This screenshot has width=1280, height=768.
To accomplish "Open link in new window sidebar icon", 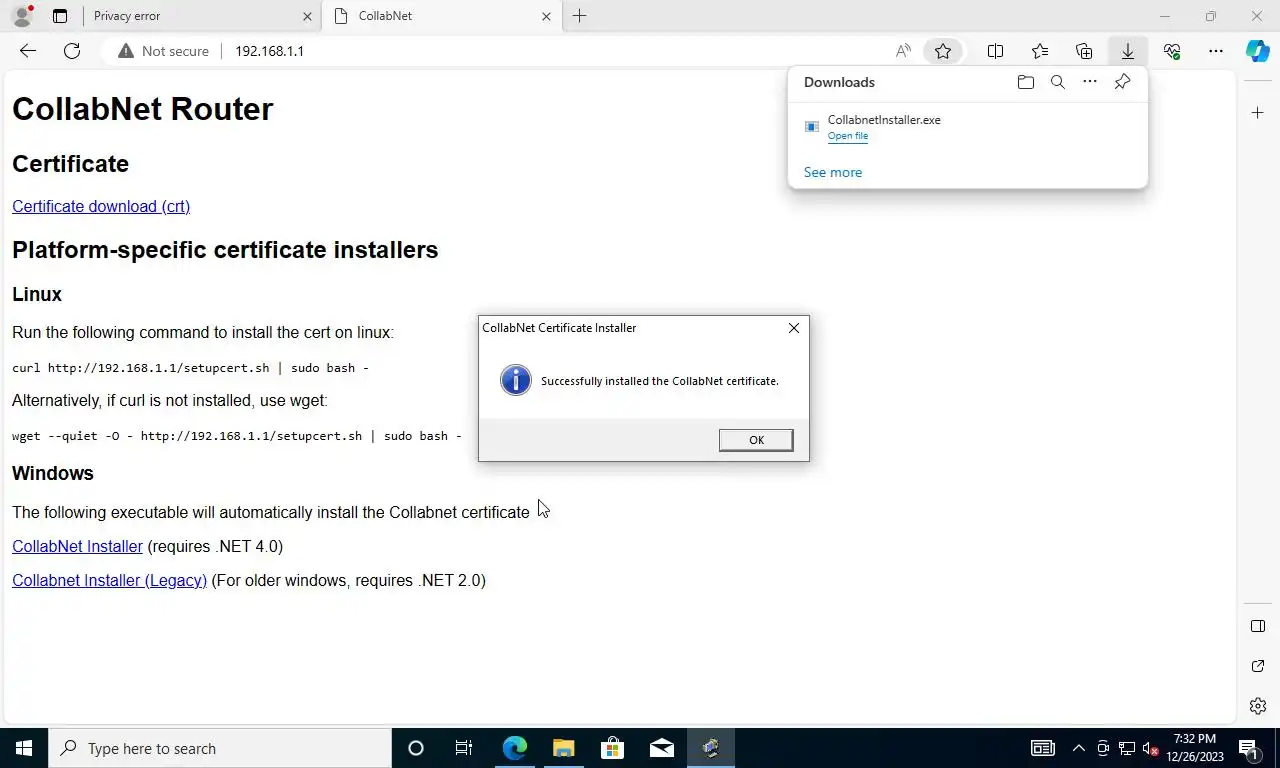I will pyautogui.click(x=1258, y=666).
